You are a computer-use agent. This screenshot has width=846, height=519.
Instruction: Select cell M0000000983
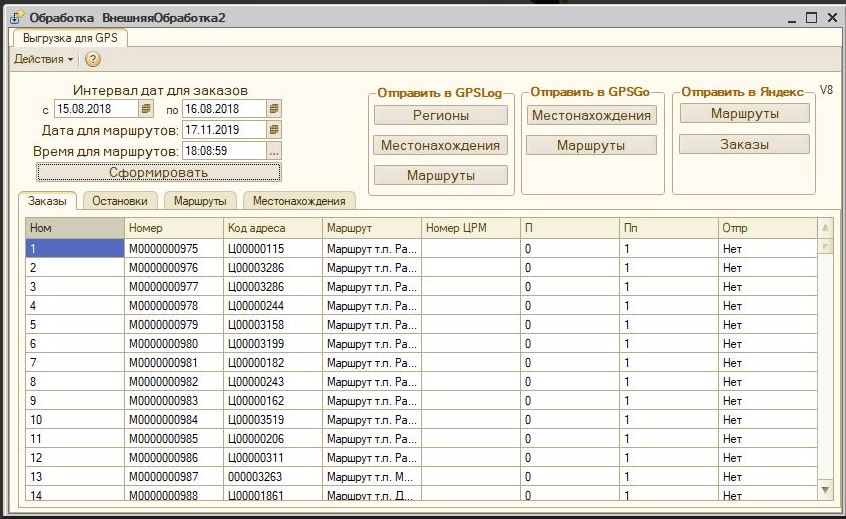point(174,401)
